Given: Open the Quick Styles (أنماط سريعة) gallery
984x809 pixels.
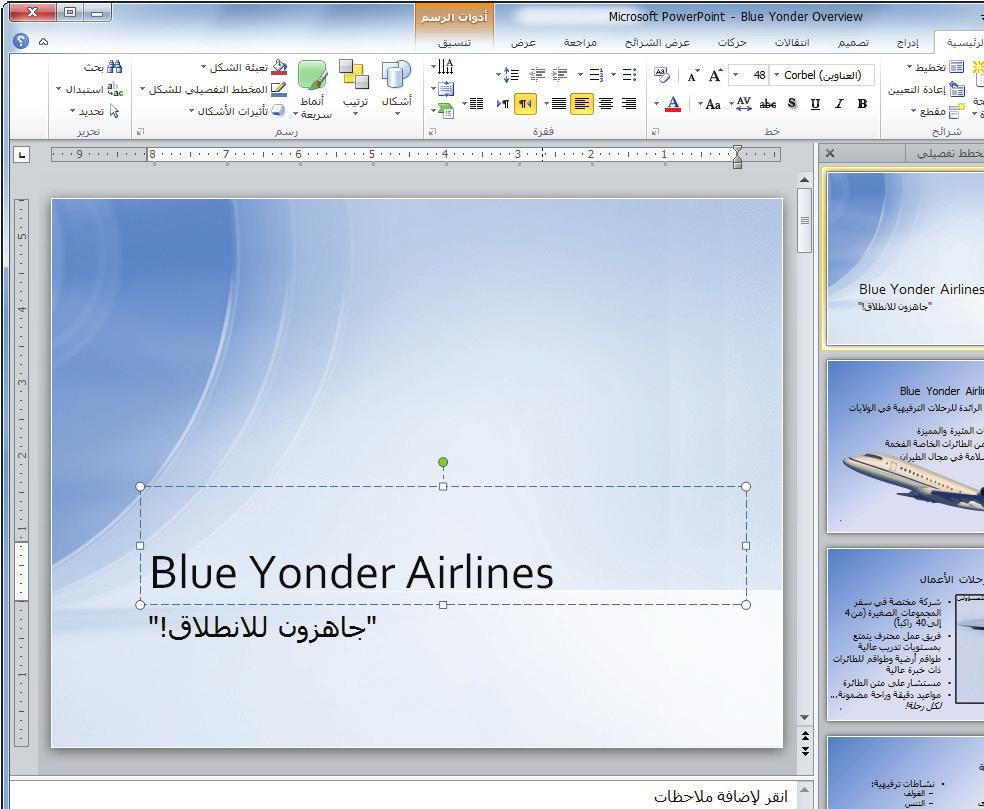Looking at the screenshot, I should [x=313, y=89].
